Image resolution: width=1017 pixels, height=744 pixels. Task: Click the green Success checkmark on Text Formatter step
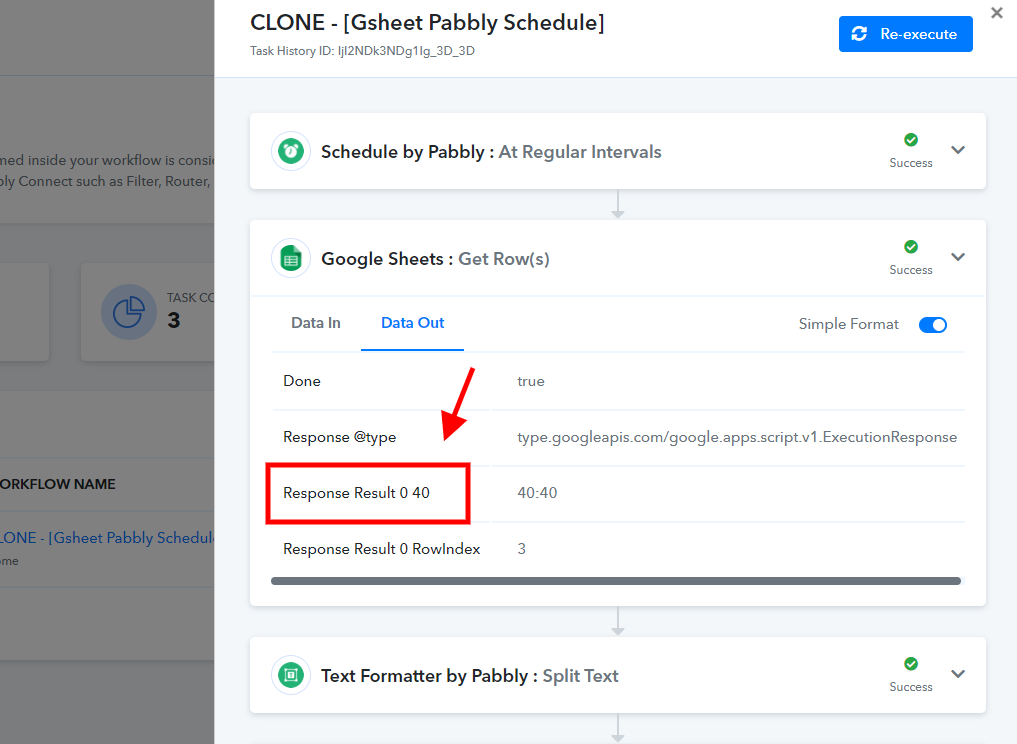[x=911, y=664]
